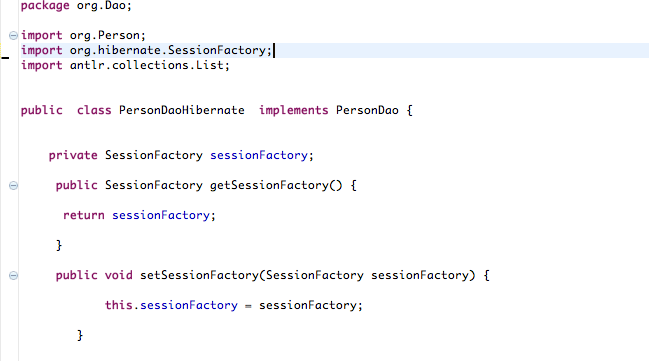This screenshot has height=361, width=649.
Task: Click the this keyword in the setter
Action: pyautogui.click(x=118, y=305)
